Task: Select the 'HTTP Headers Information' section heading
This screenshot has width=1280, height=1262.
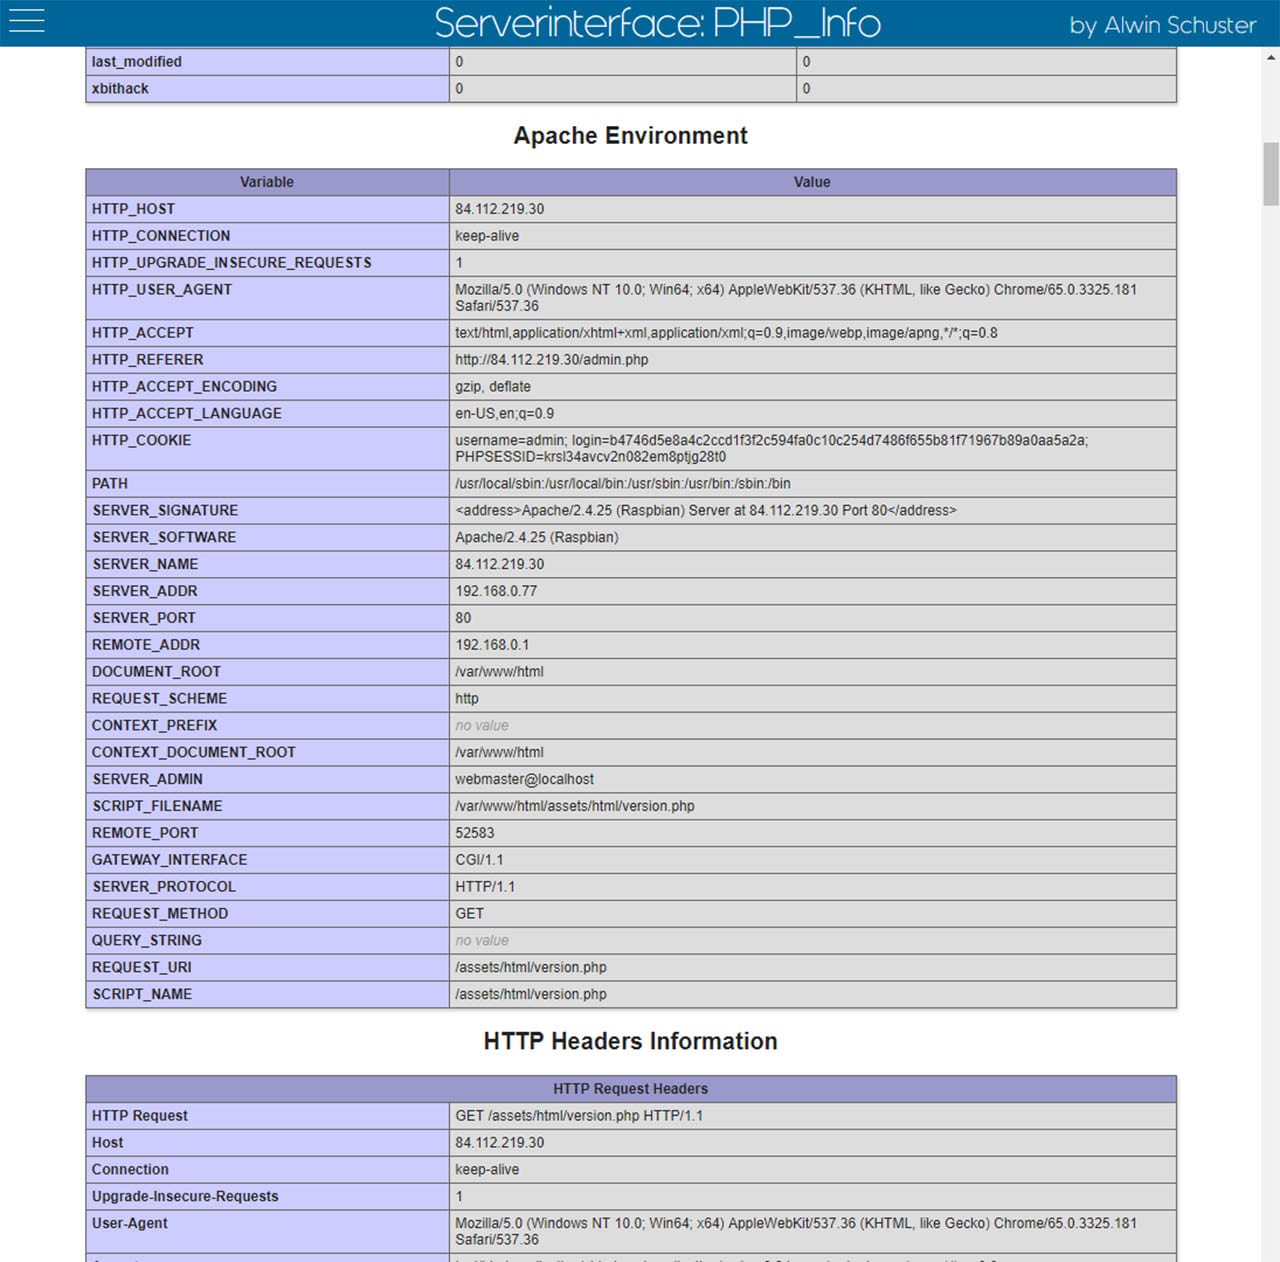Action: [x=630, y=1042]
